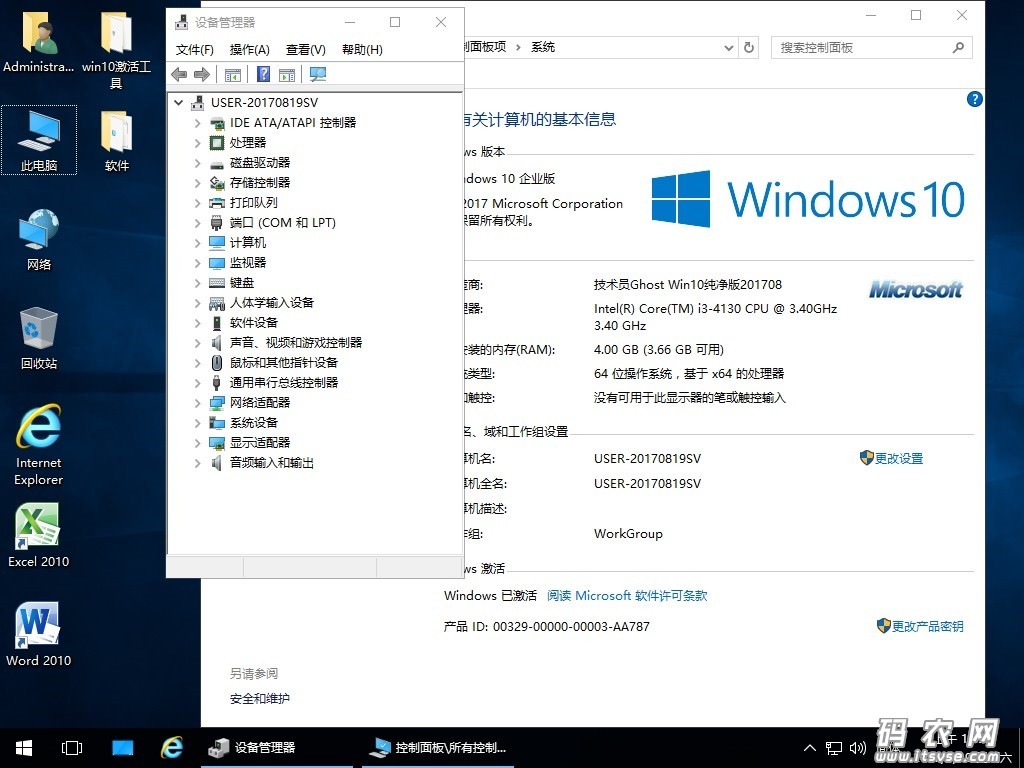Click the action pane toolbar icon next to Help
The height and width of the screenshot is (768, 1024).
pyautogui.click(x=287, y=74)
